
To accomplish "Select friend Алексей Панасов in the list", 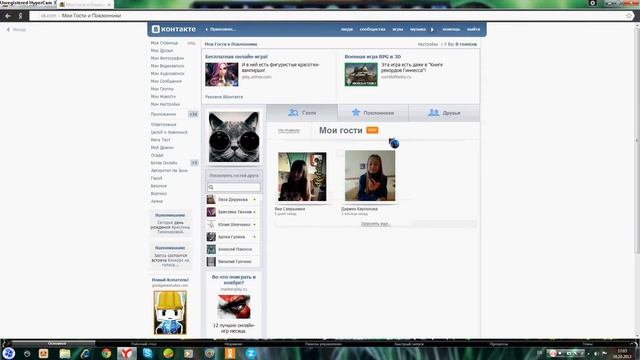I will (233, 249).
